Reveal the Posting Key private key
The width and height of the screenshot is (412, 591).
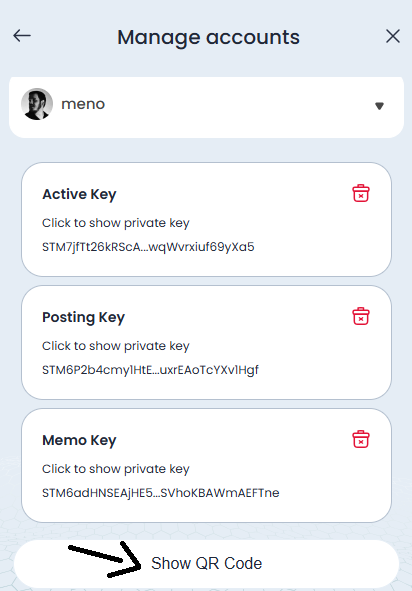pos(115,346)
